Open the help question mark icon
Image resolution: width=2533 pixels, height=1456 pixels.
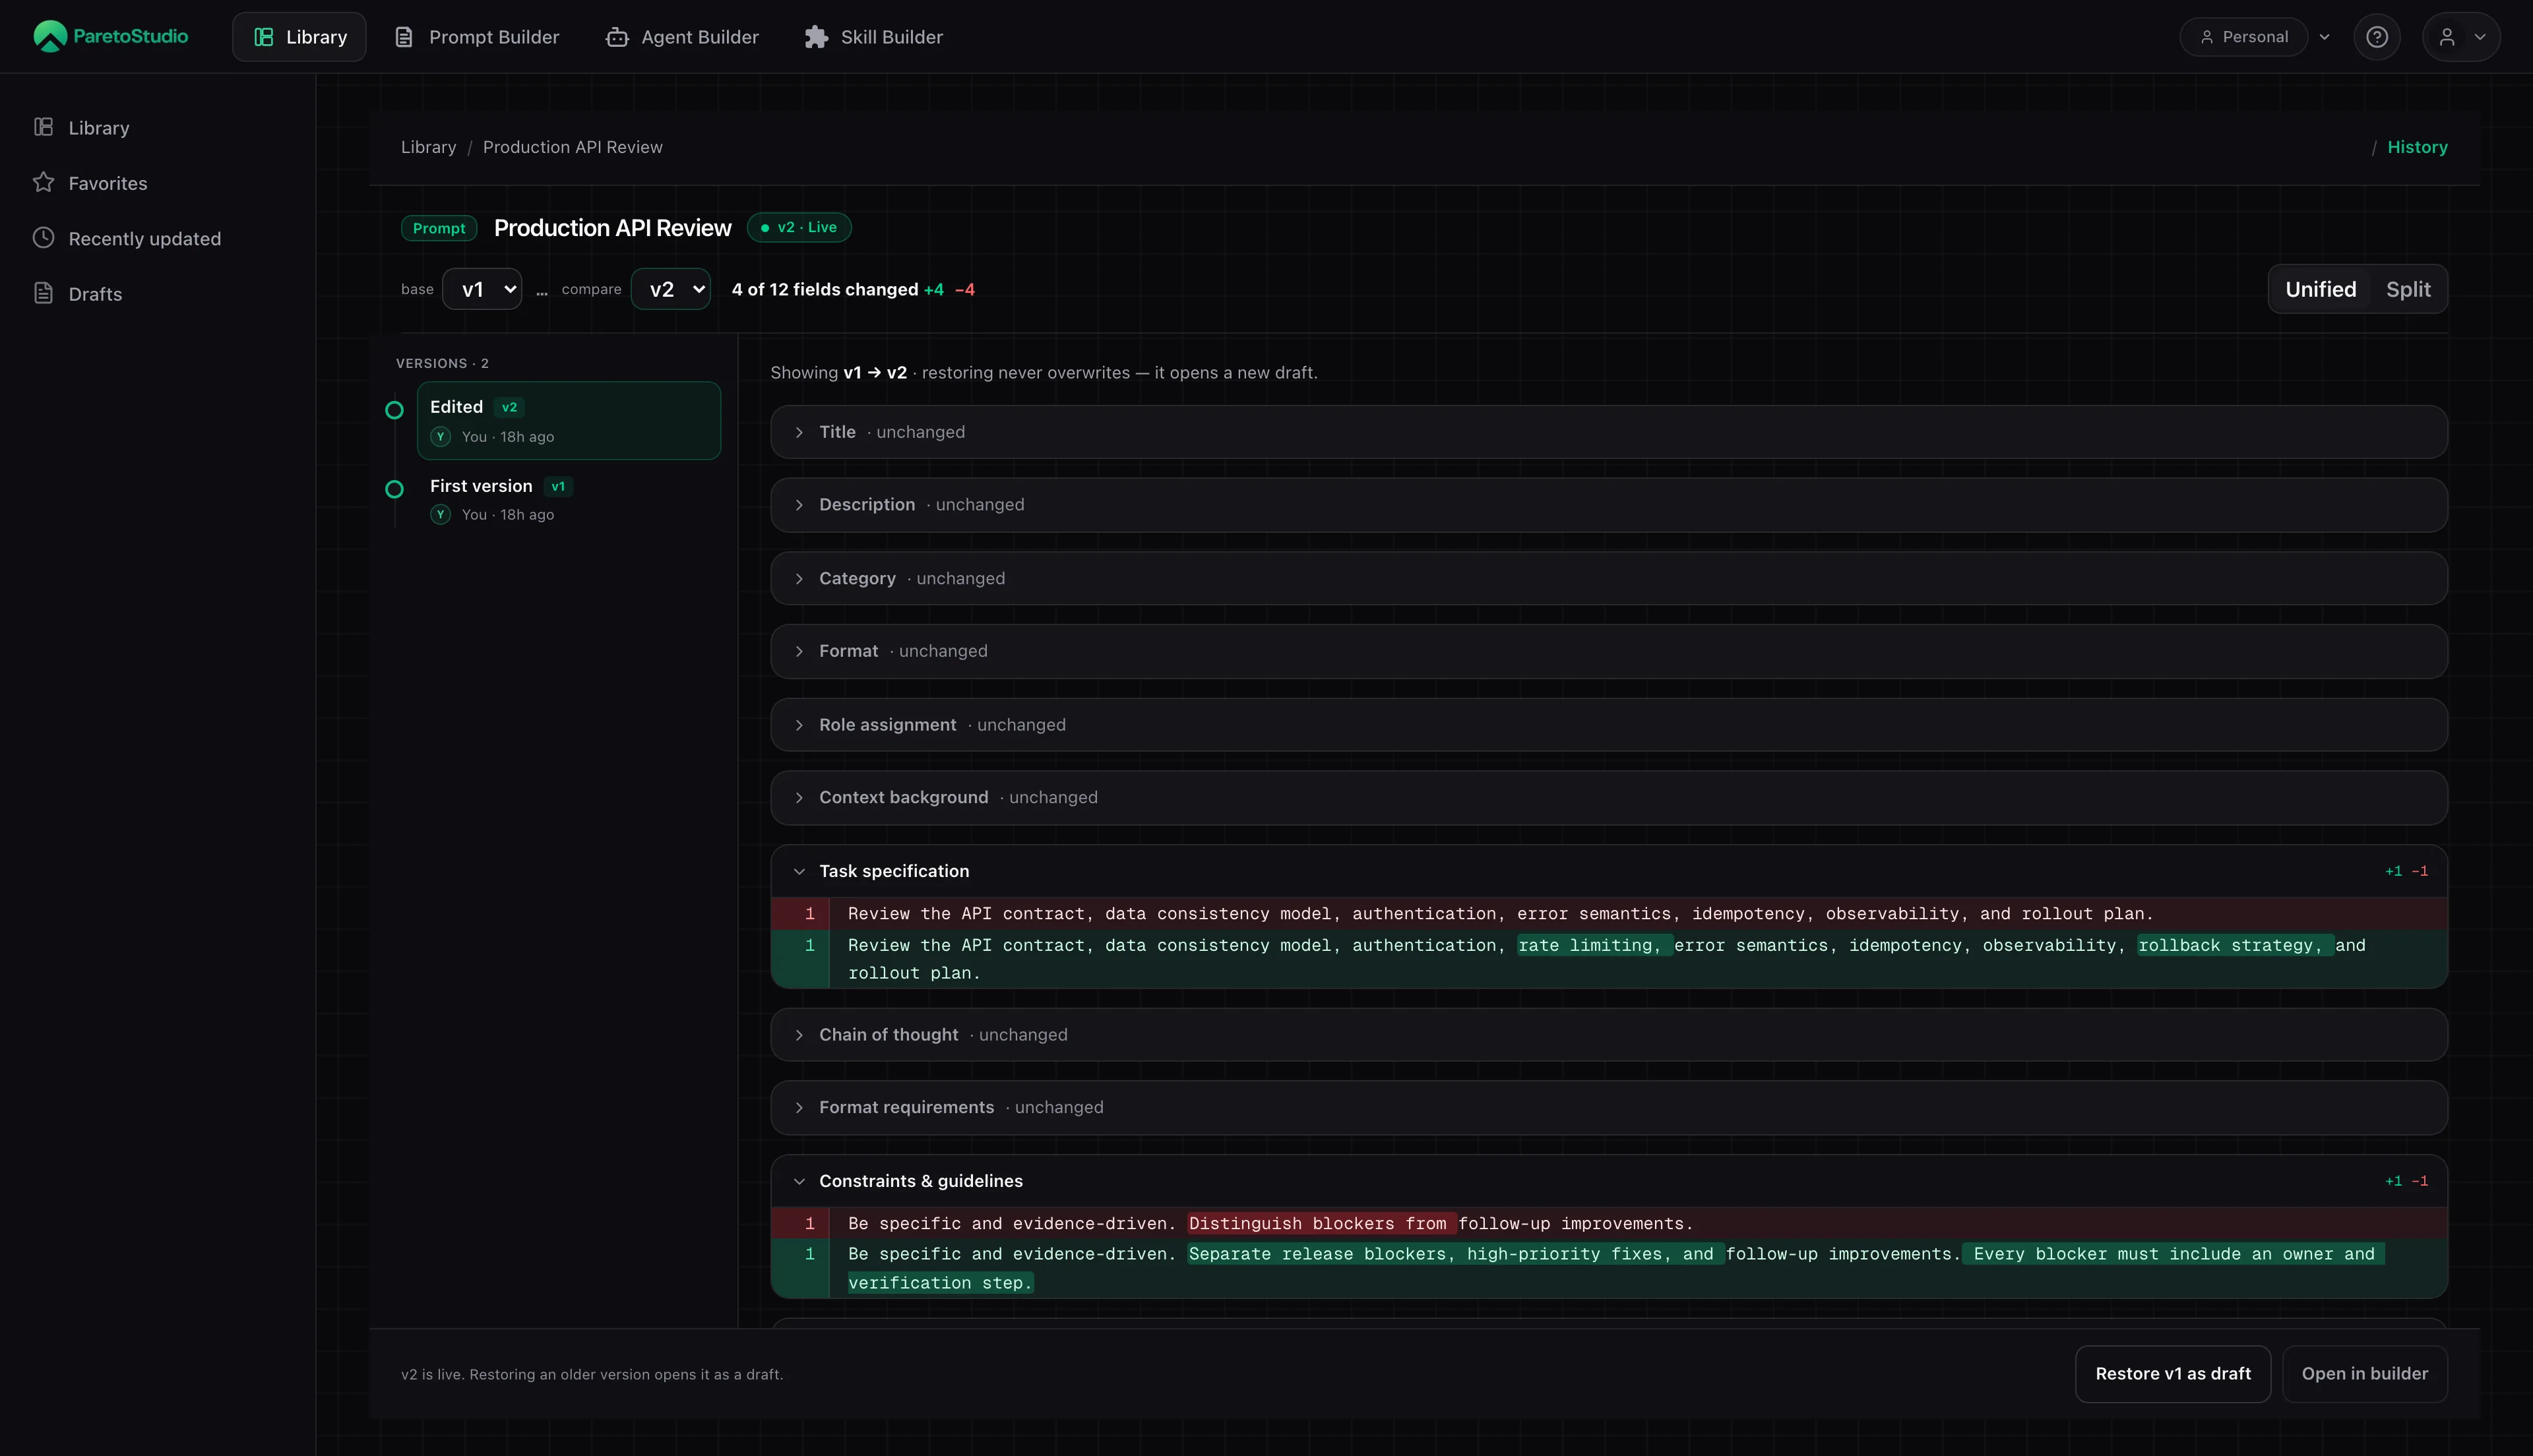(x=2377, y=37)
